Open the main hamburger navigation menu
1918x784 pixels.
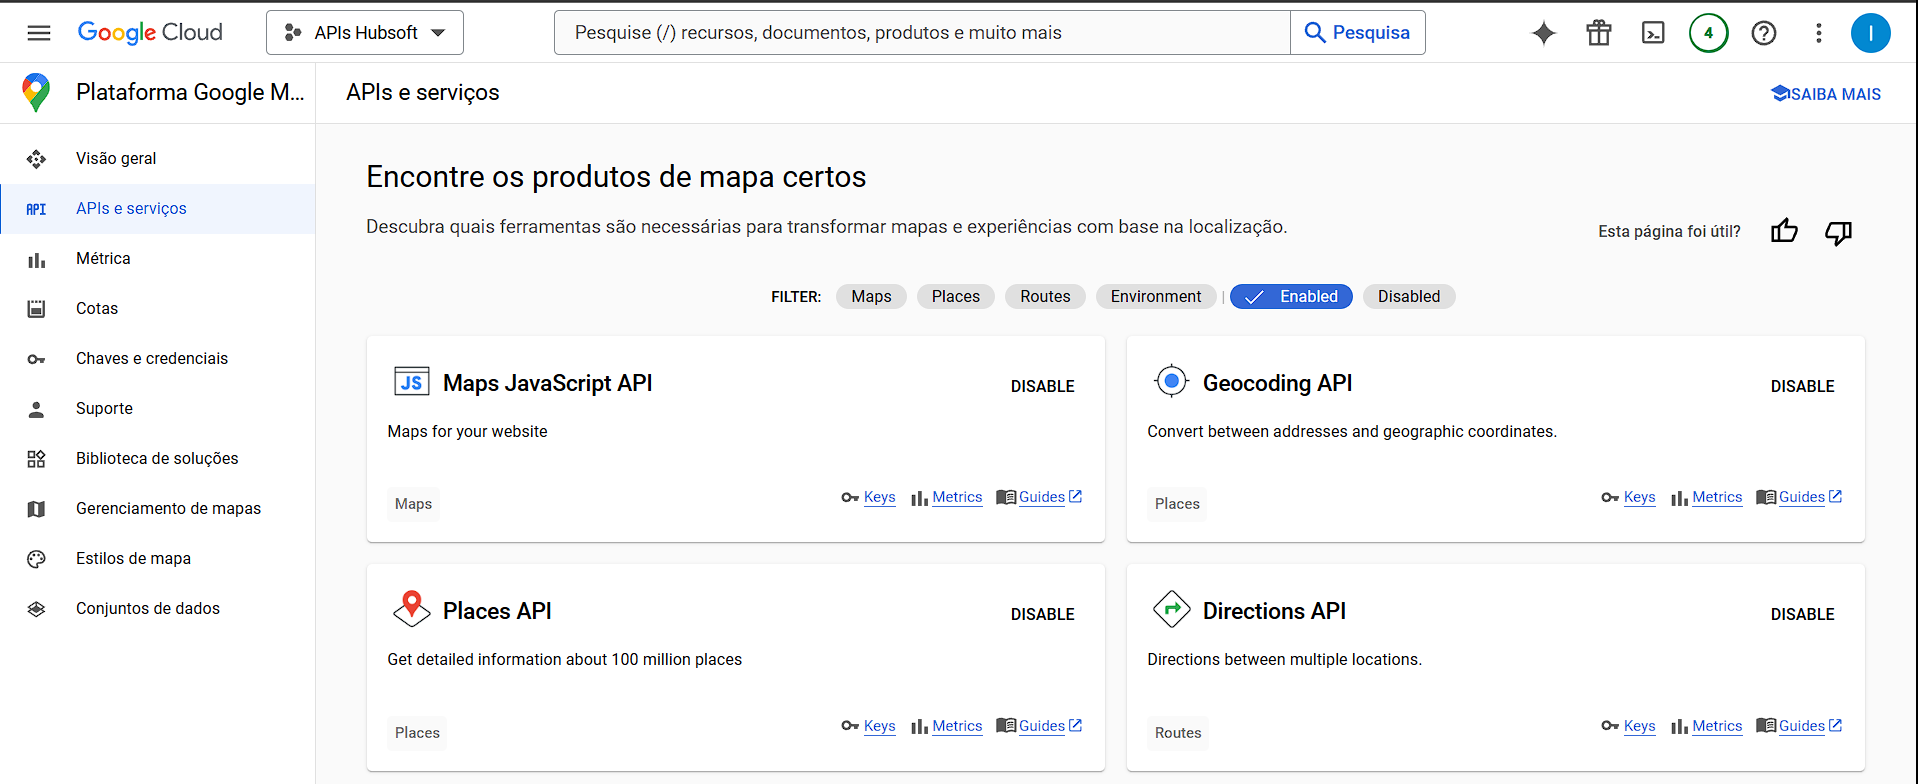pyautogui.click(x=39, y=33)
